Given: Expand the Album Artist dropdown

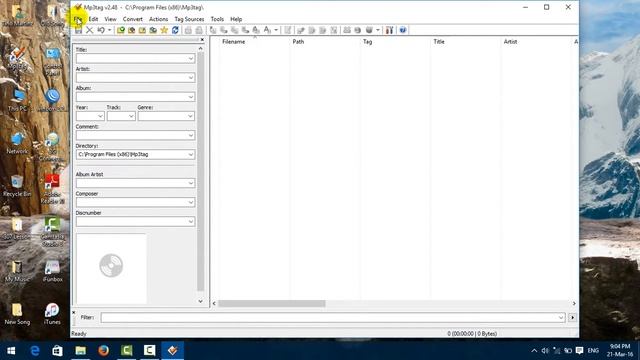Looking at the screenshot, I should 191,183.
